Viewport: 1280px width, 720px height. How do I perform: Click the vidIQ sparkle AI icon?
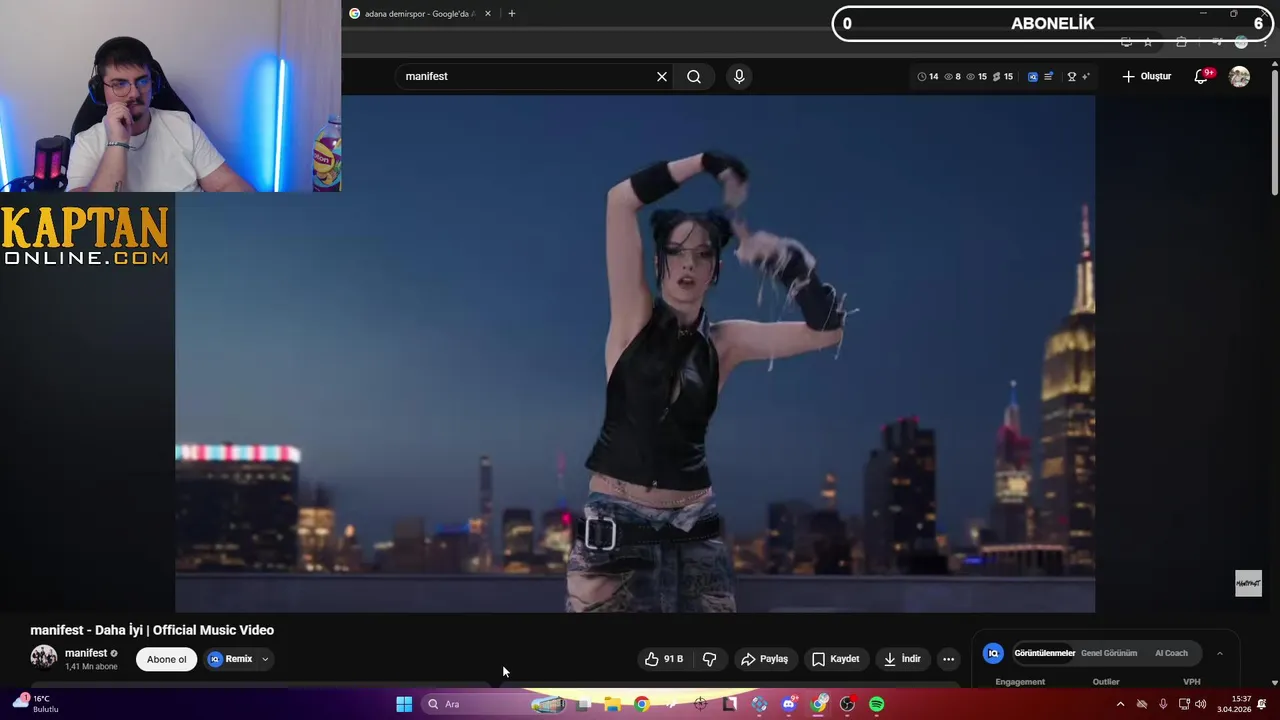pyautogui.click(x=1085, y=77)
